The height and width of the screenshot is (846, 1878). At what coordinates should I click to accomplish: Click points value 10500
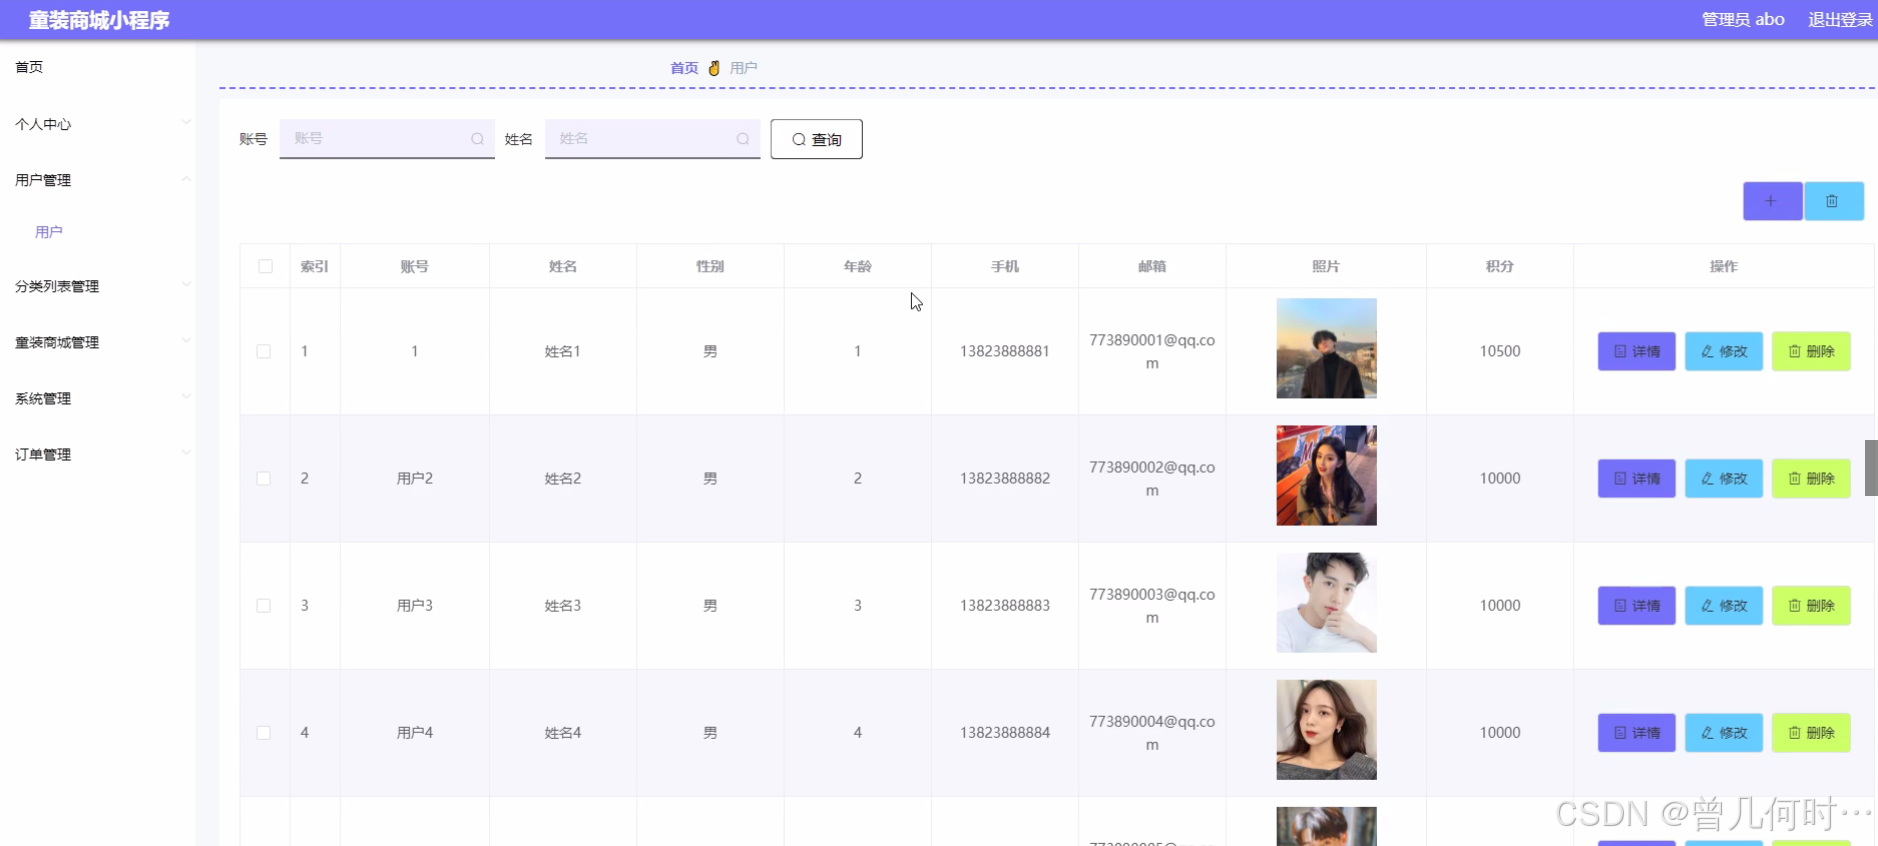[1500, 351]
